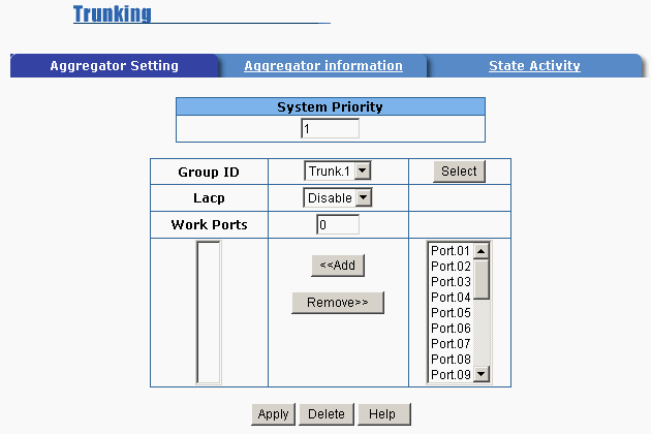Select Port.06 in the port list
Viewport: 651px width, 434px height.
[x=450, y=328]
